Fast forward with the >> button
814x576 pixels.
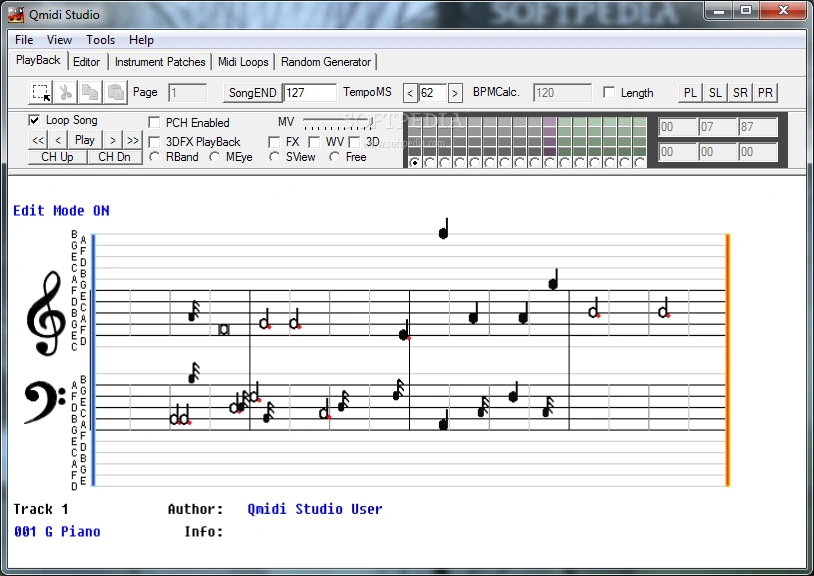pyautogui.click(x=133, y=140)
